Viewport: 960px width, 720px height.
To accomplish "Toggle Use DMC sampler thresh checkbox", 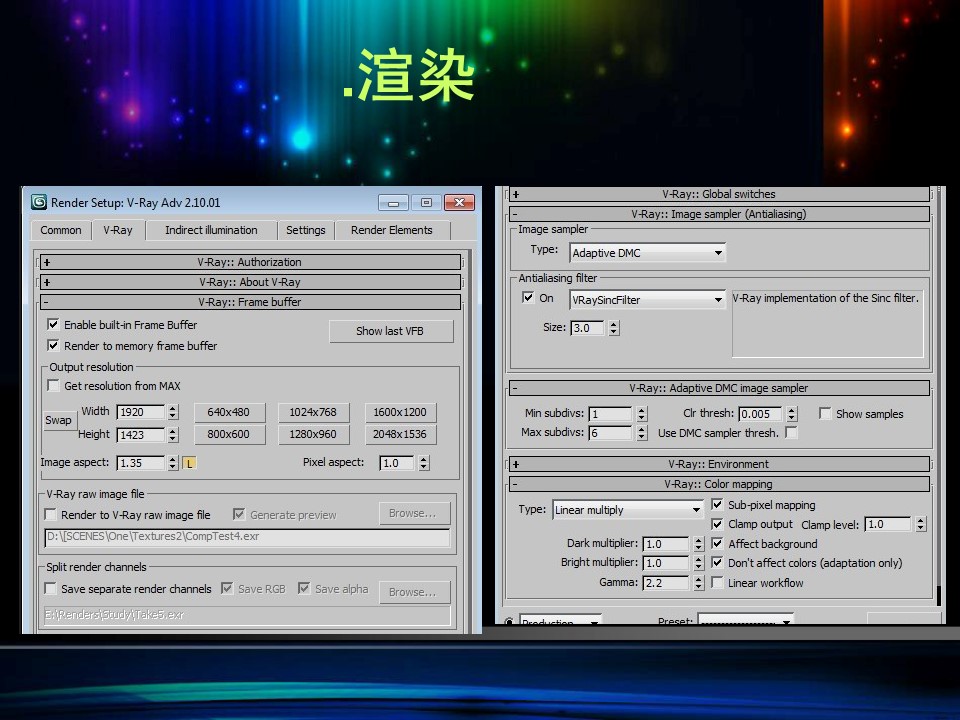I will pos(791,433).
